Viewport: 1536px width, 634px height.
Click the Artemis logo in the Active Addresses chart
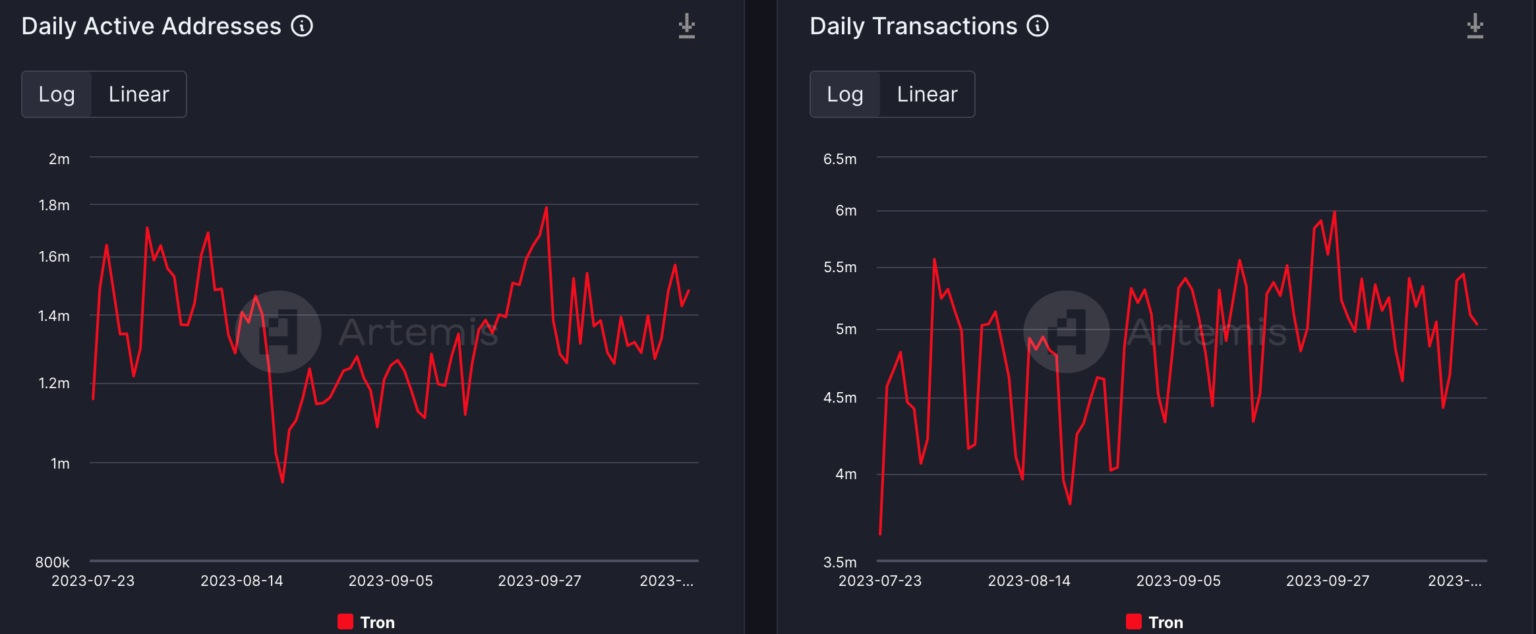tap(291, 331)
